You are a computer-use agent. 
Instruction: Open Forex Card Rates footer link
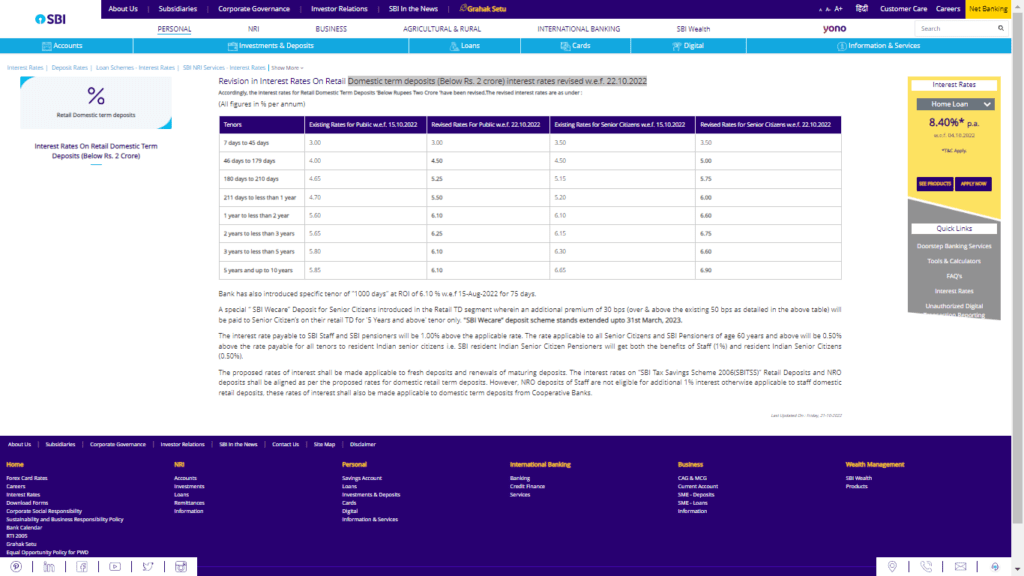27,478
